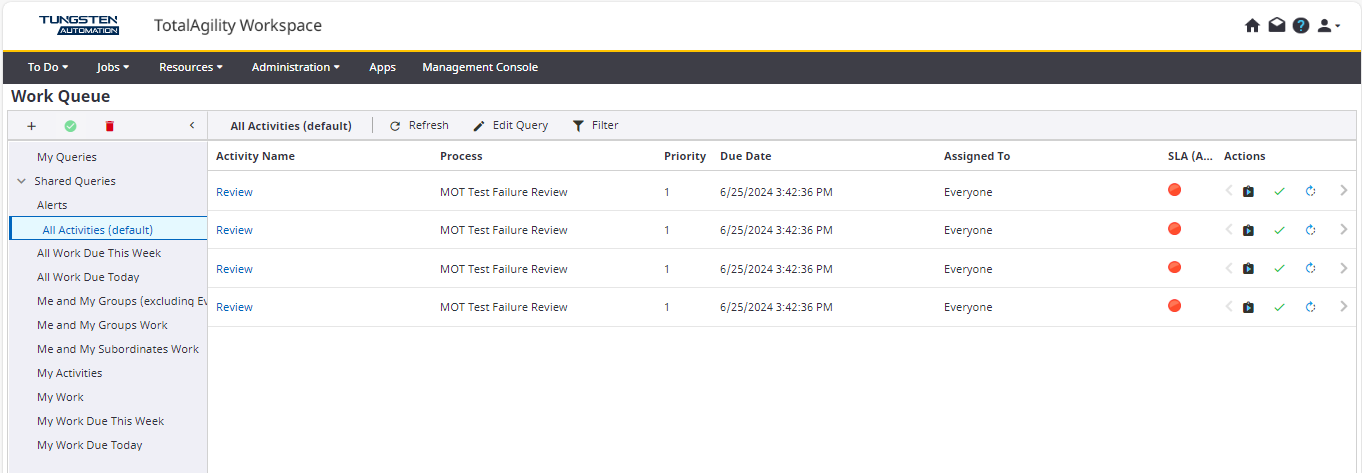This screenshot has height=473, width=1362.
Task: Click third row MOT Test Failure Review cell
Action: (504, 269)
